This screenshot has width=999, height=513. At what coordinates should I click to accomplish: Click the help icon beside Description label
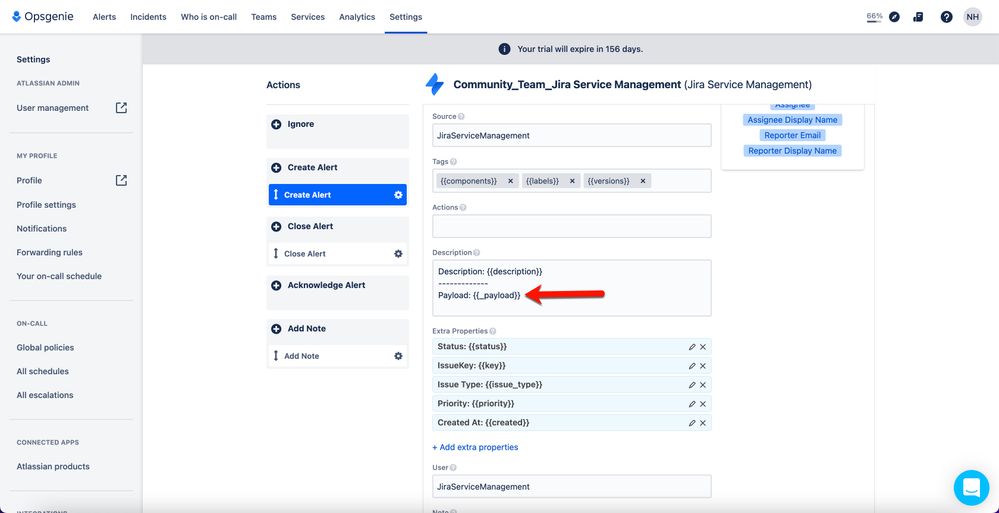tap(477, 253)
